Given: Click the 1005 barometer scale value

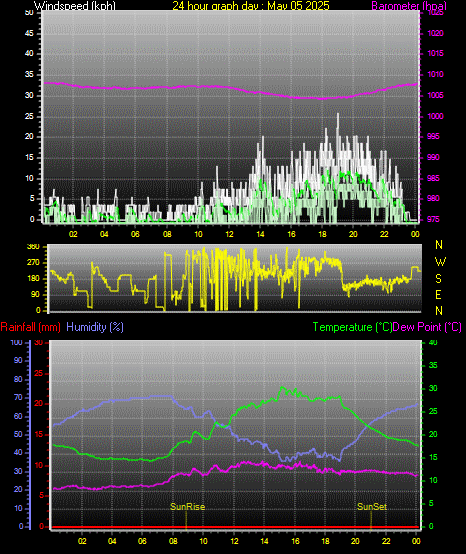Looking at the screenshot, I should coord(435,95).
